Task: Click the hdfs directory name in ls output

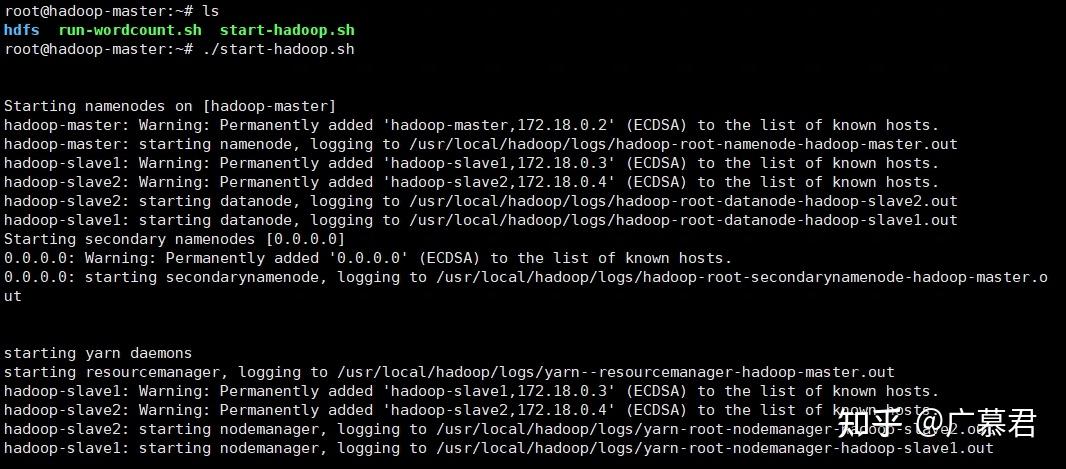Action: (22, 30)
